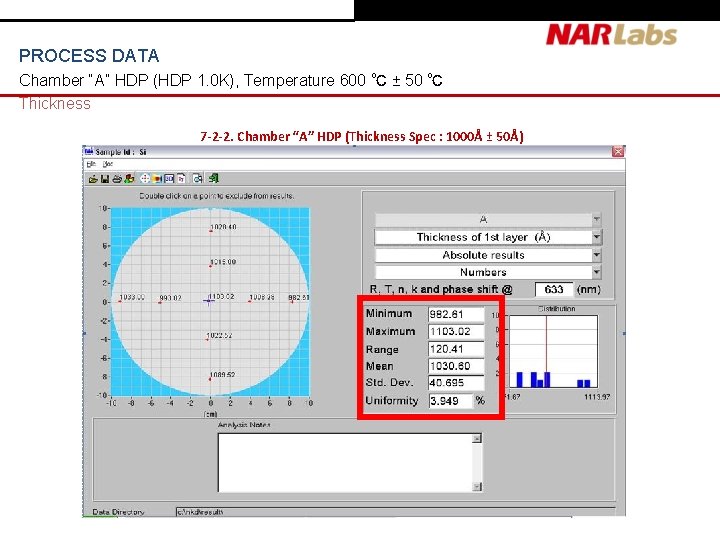Click the '7-2-2. Chamber A HDP' caption
Image resolution: width=720 pixels, height=540 pixels.
[x=362, y=136]
